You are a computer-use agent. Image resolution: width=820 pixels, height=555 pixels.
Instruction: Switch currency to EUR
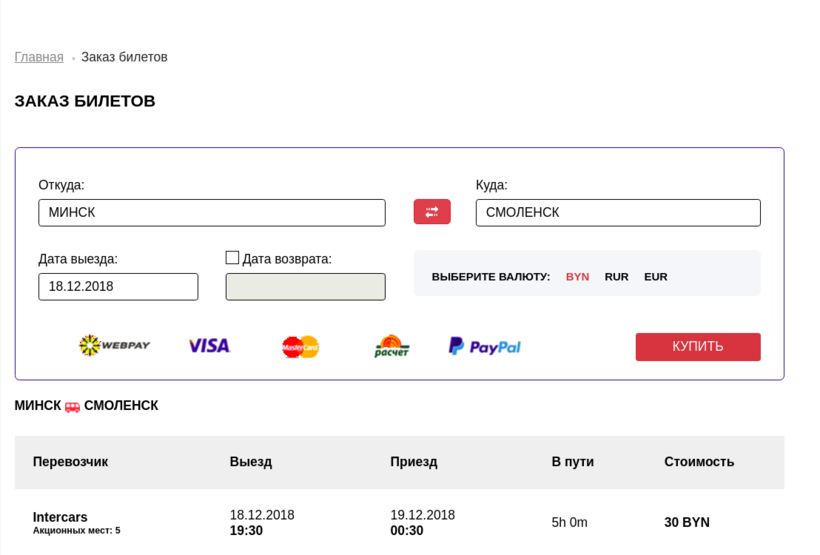pyautogui.click(x=655, y=277)
